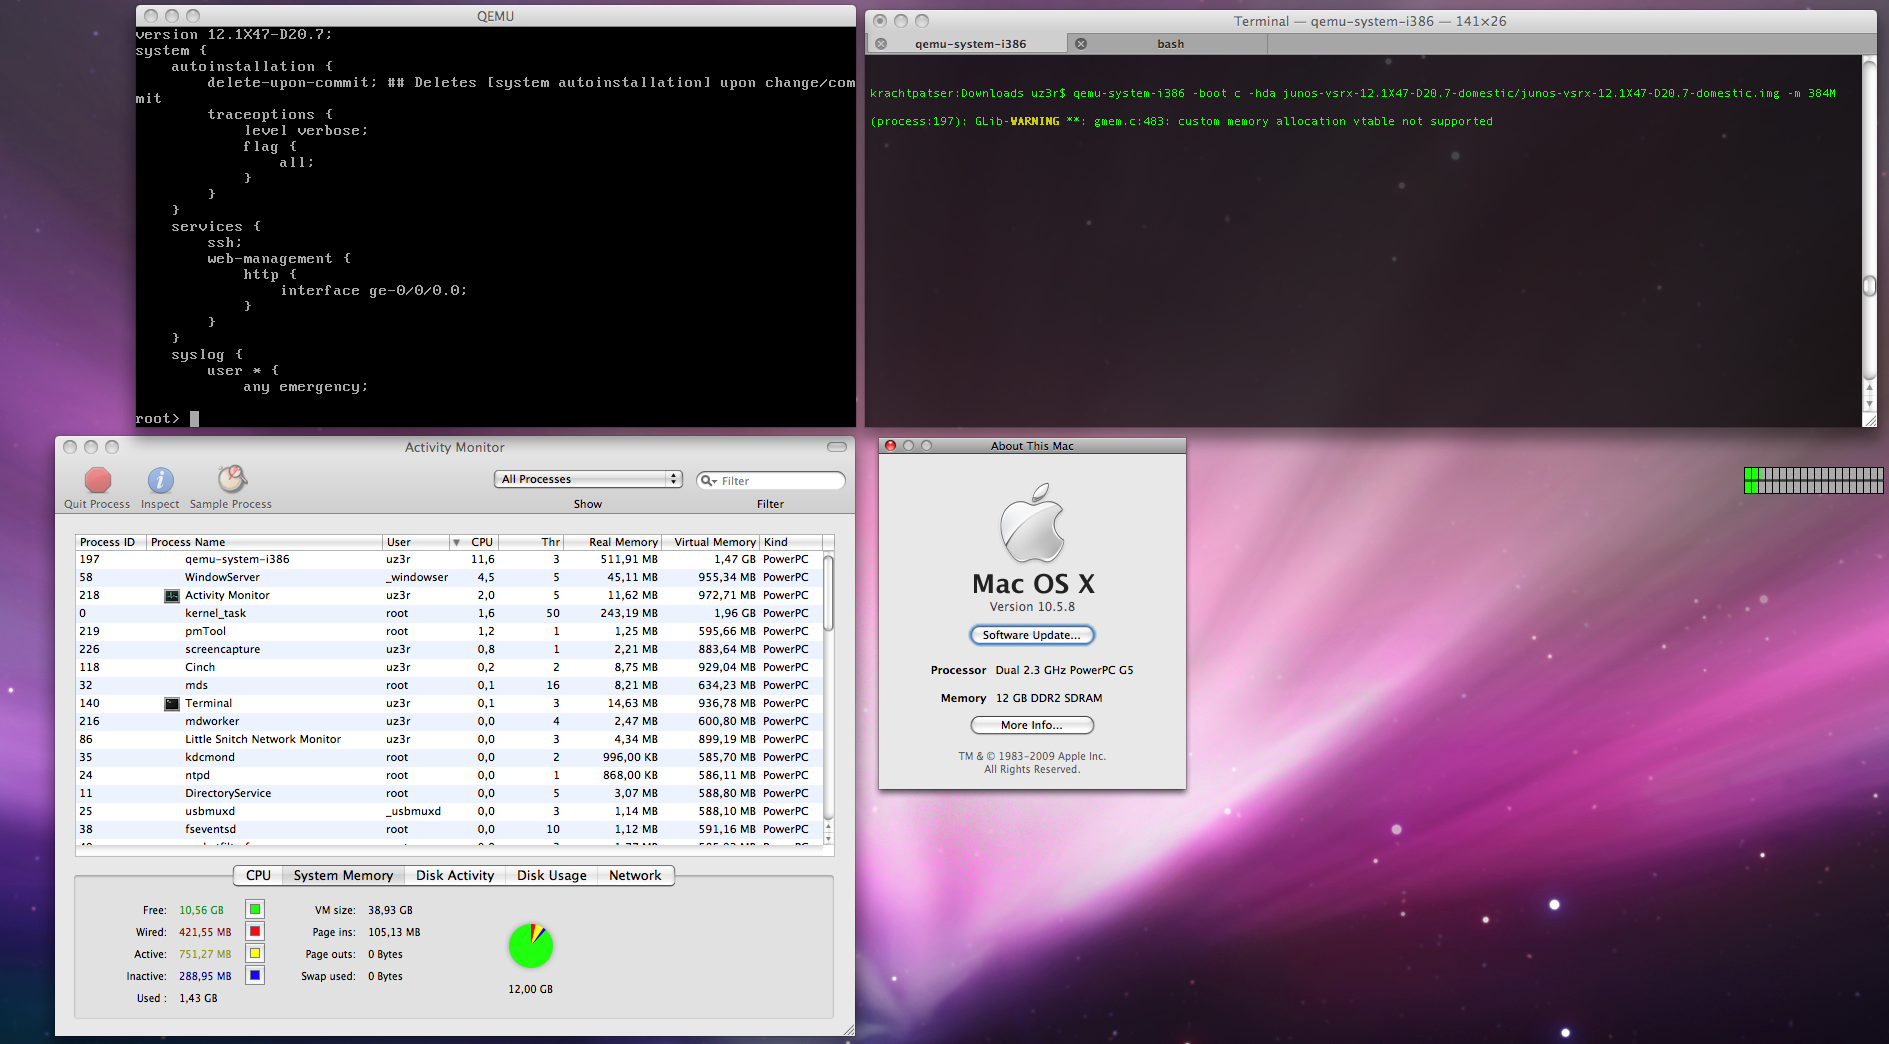The height and width of the screenshot is (1044, 1889).
Task: Click the Quit Process stop icon
Action: 98,480
